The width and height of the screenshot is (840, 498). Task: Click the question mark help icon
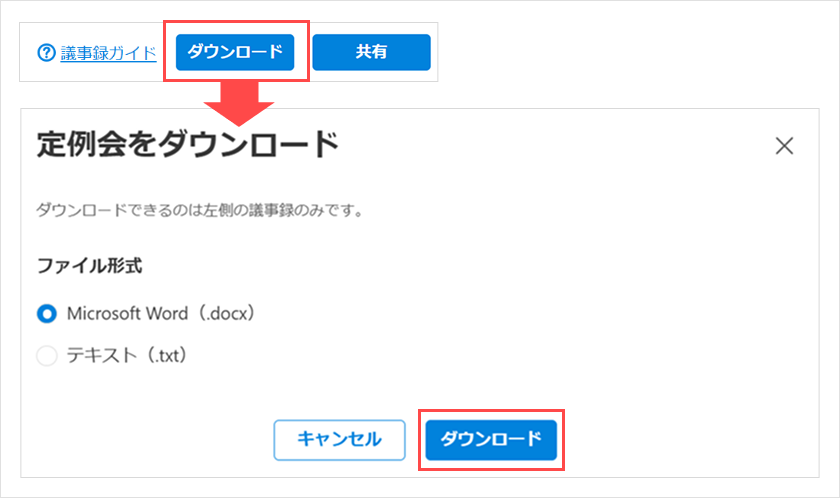click(x=46, y=53)
